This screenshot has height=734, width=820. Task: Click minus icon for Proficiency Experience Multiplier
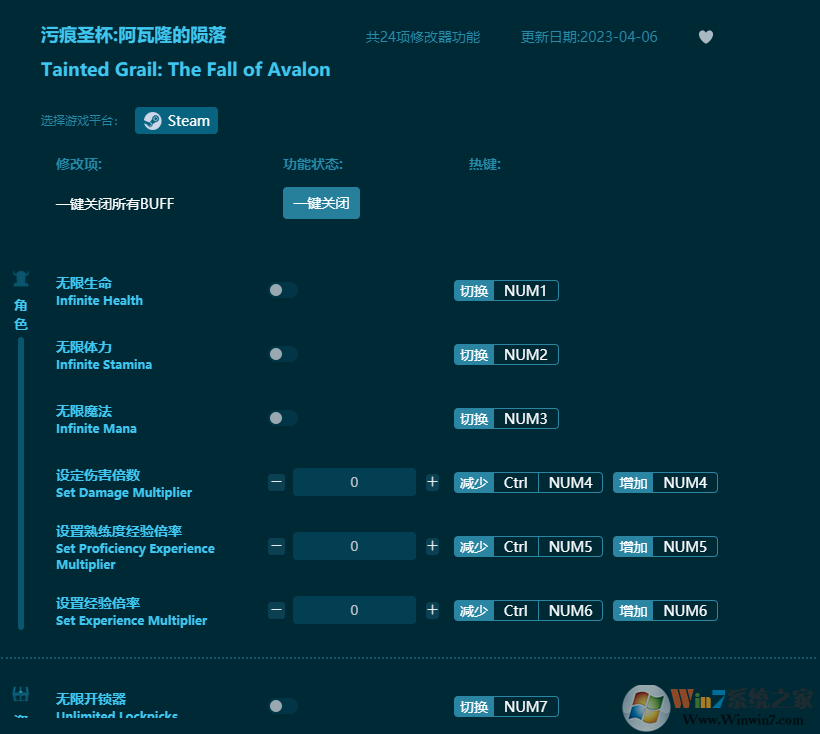[x=277, y=546]
